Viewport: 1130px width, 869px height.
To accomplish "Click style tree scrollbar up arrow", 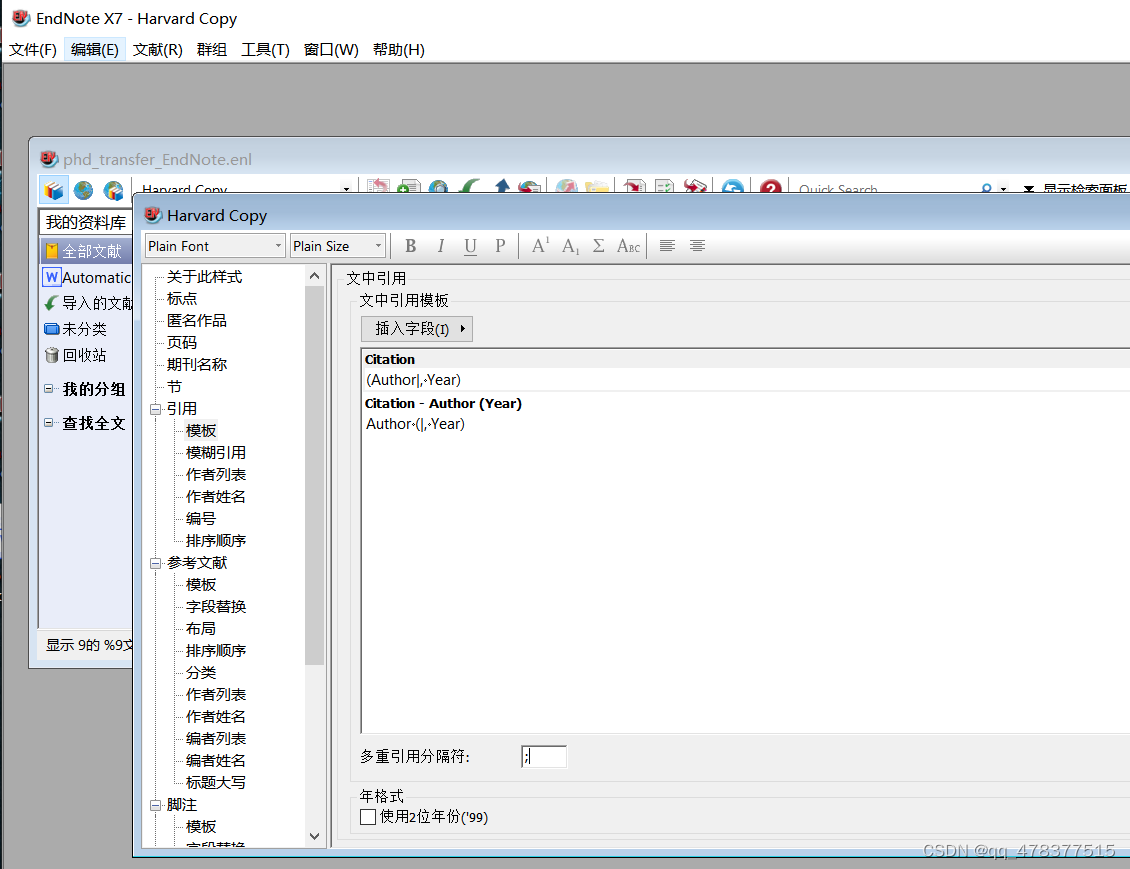I will point(314,276).
